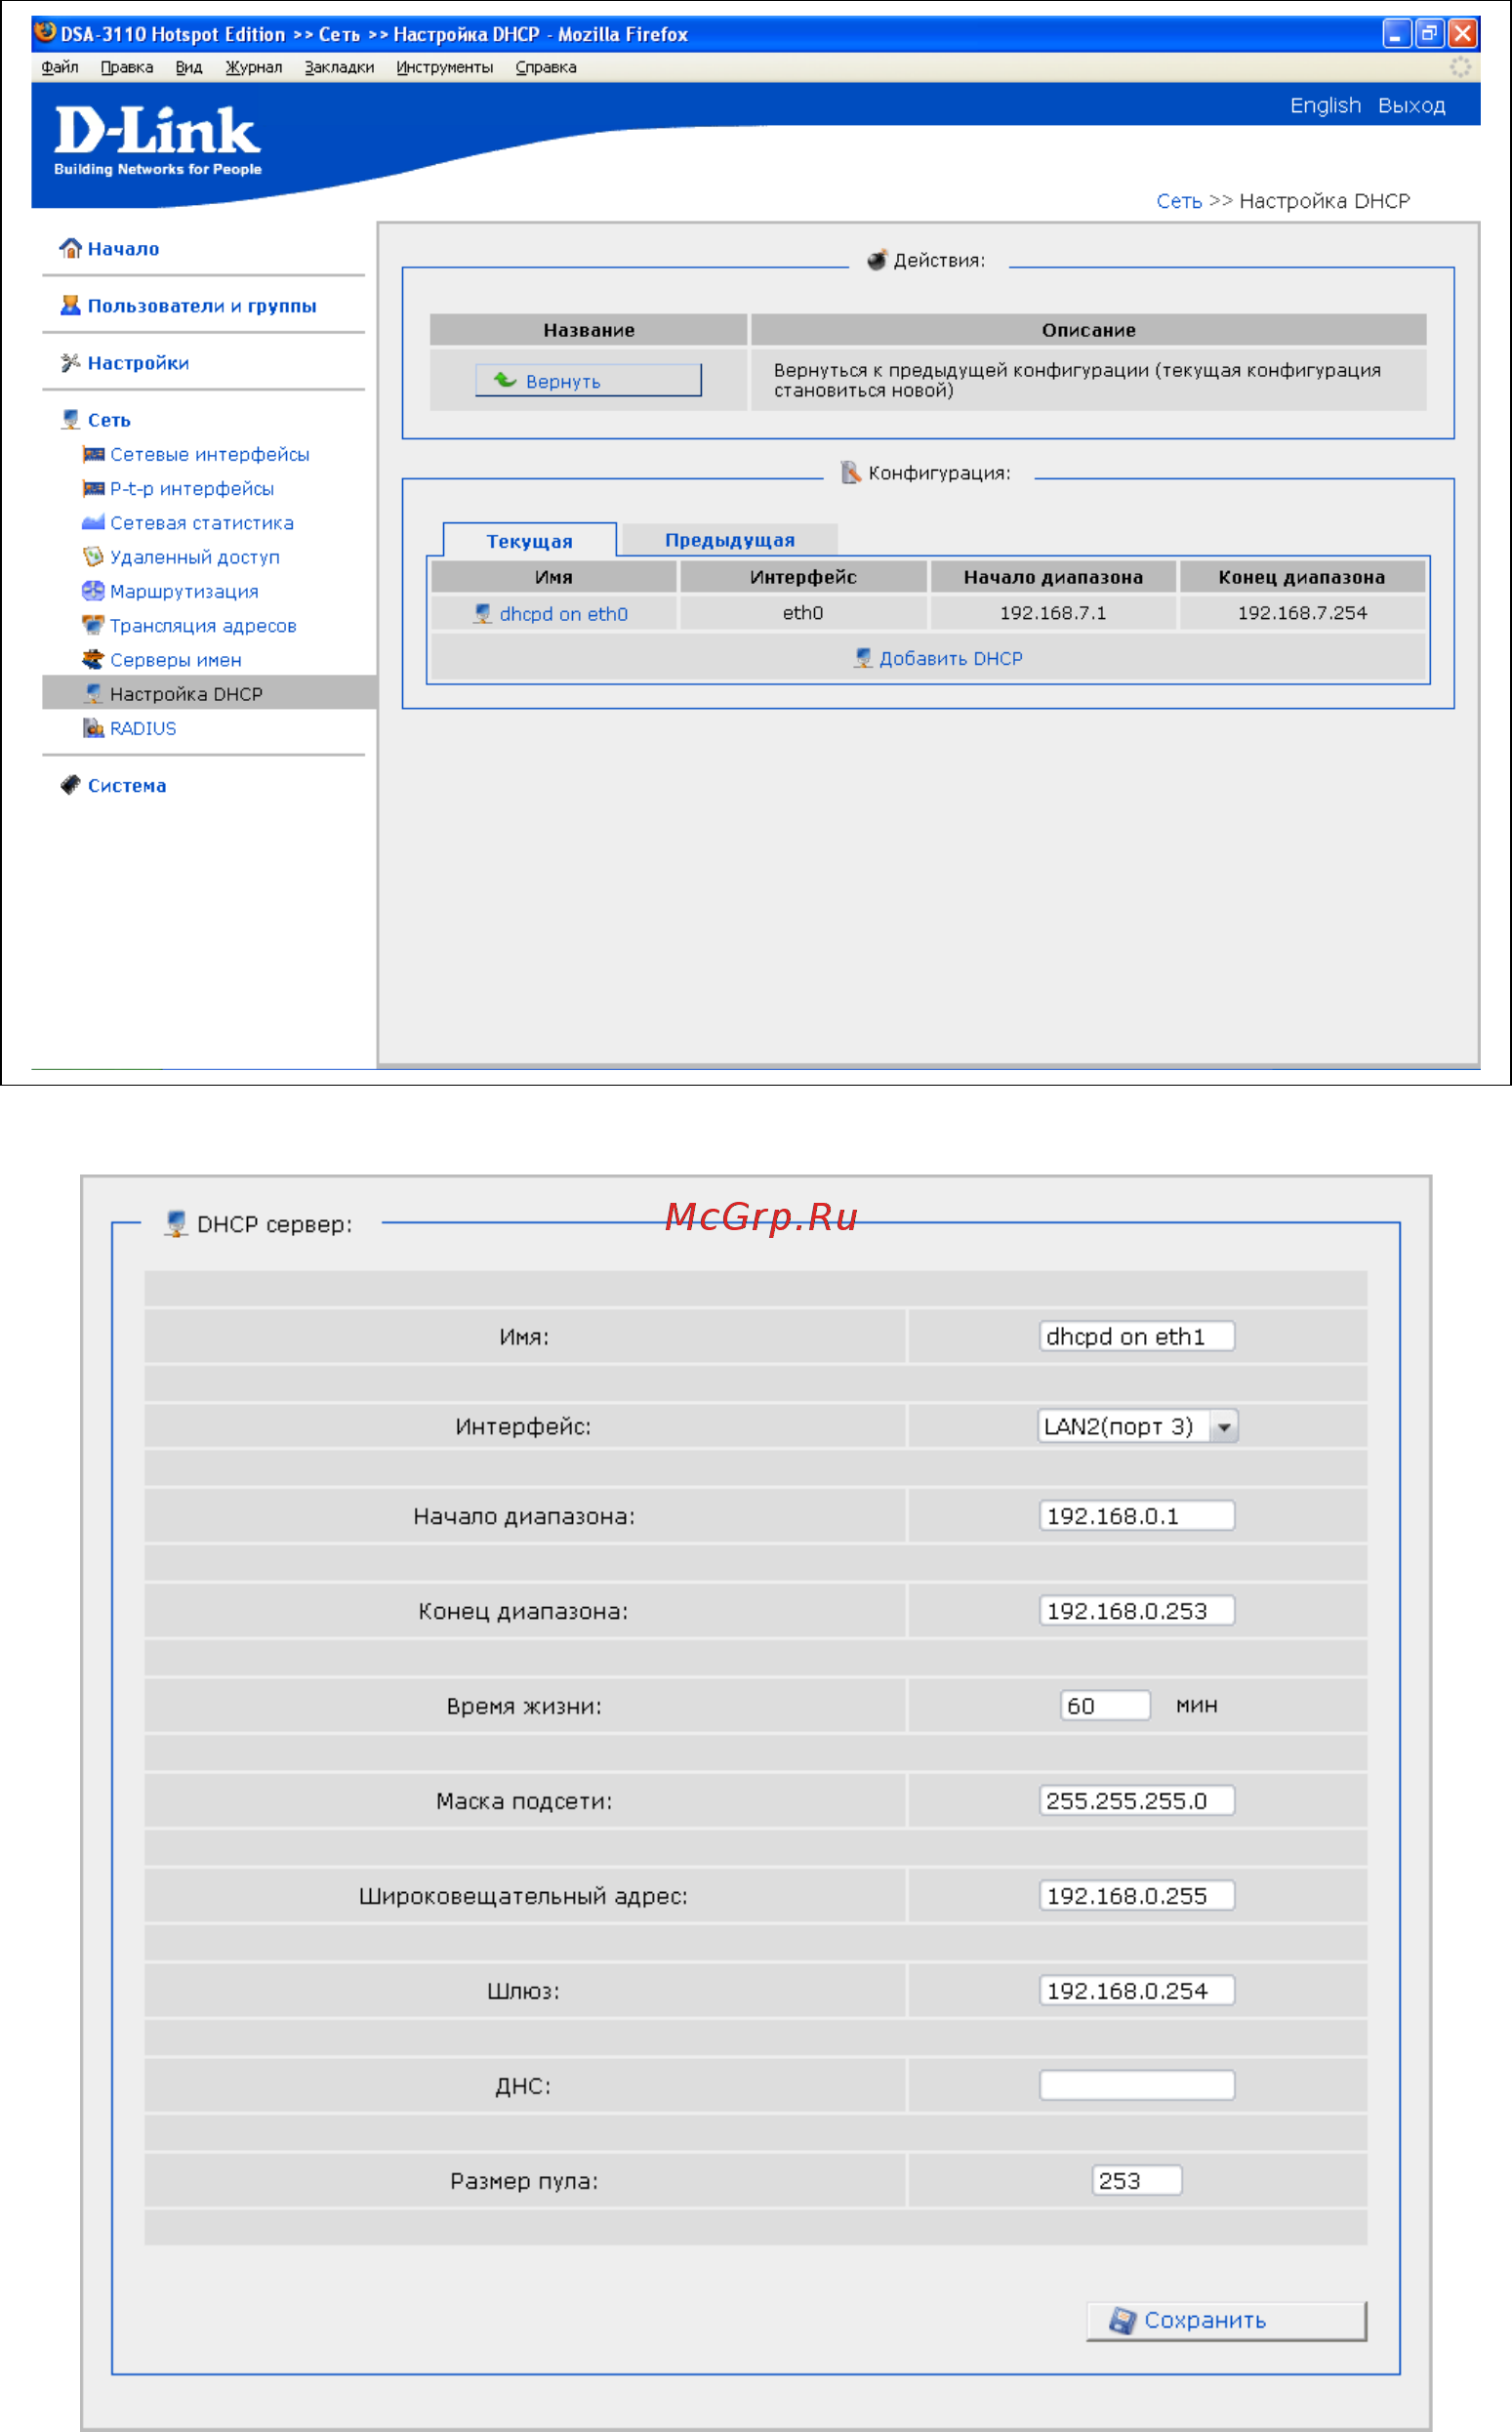
Task: Click the 192.168.7.254 end range cell
Action: (x=1302, y=612)
